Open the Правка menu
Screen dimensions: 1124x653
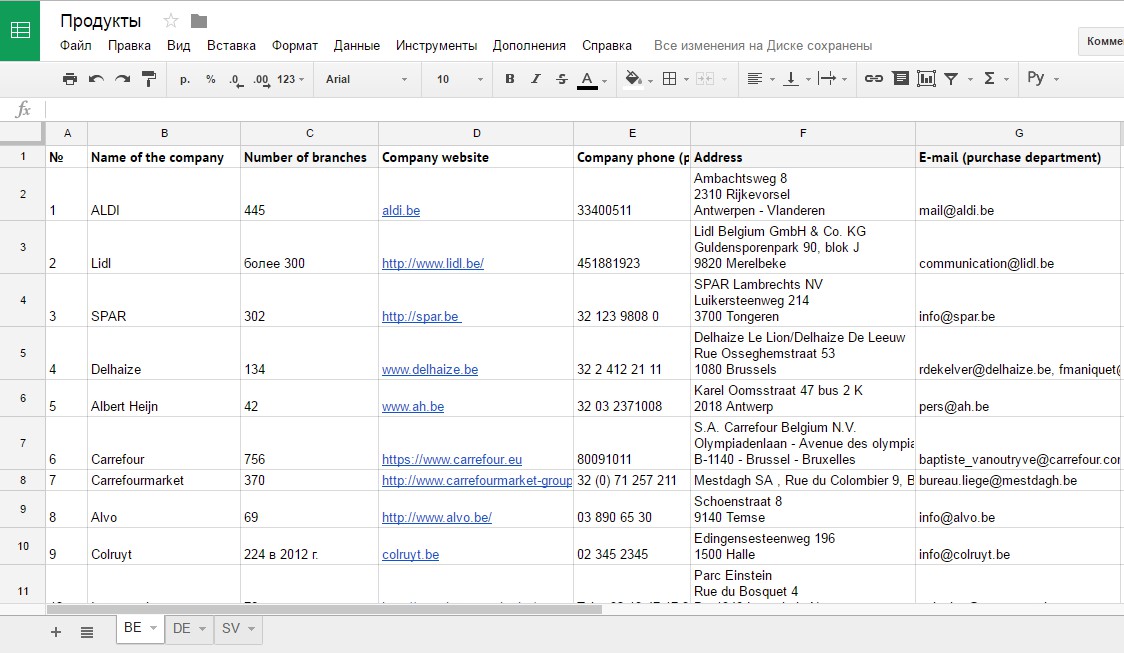click(x=129, y=45)
